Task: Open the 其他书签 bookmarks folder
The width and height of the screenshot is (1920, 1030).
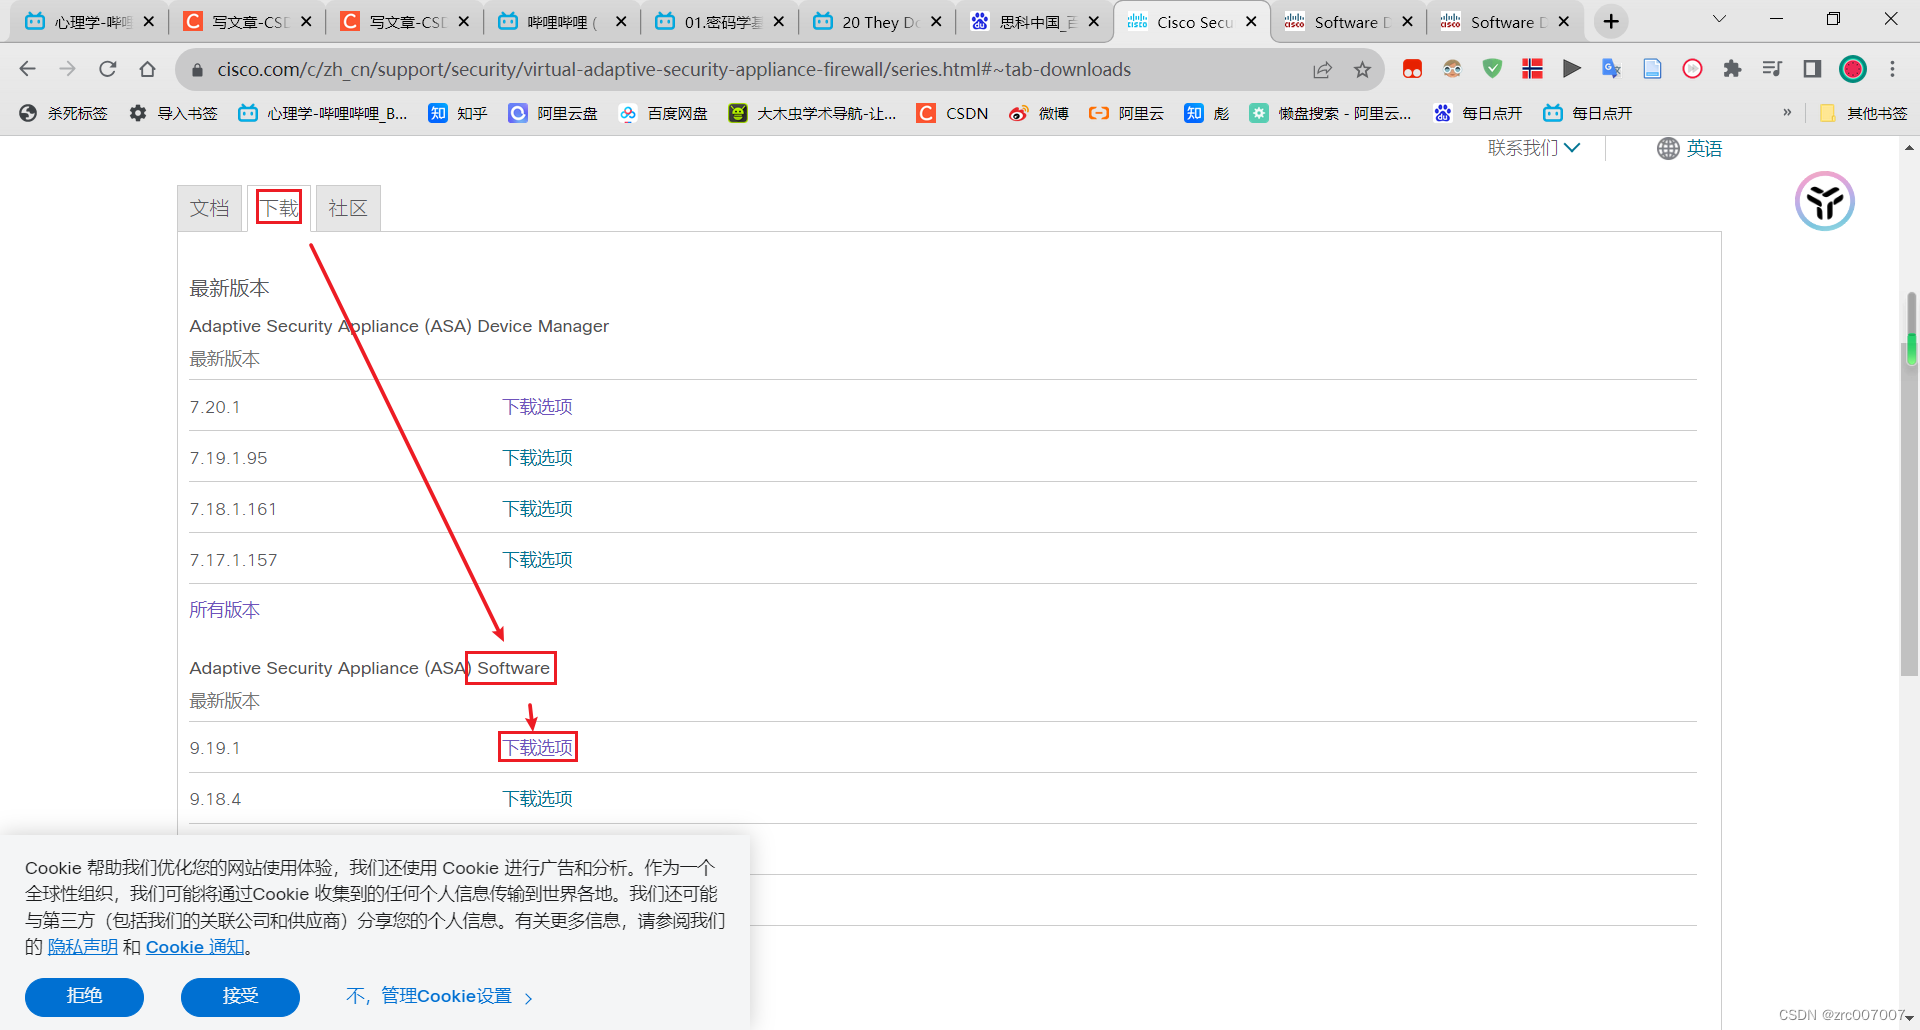Action: tap(1864, 113)
